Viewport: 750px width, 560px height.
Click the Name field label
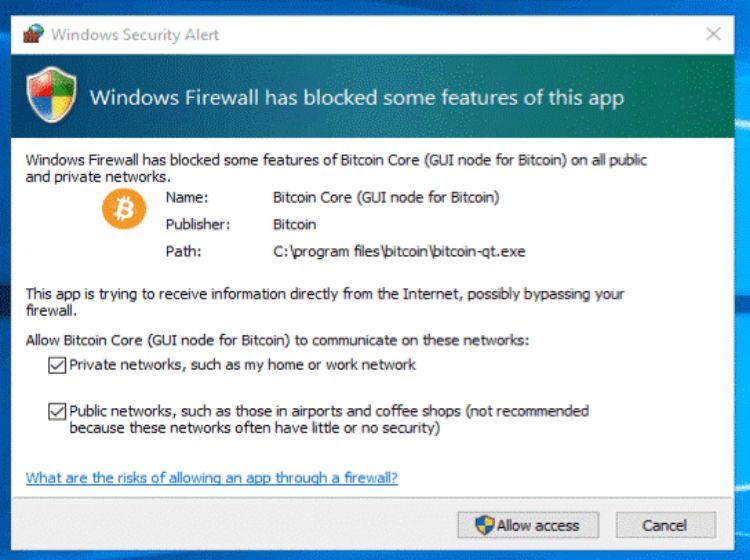tap(185, 197)
